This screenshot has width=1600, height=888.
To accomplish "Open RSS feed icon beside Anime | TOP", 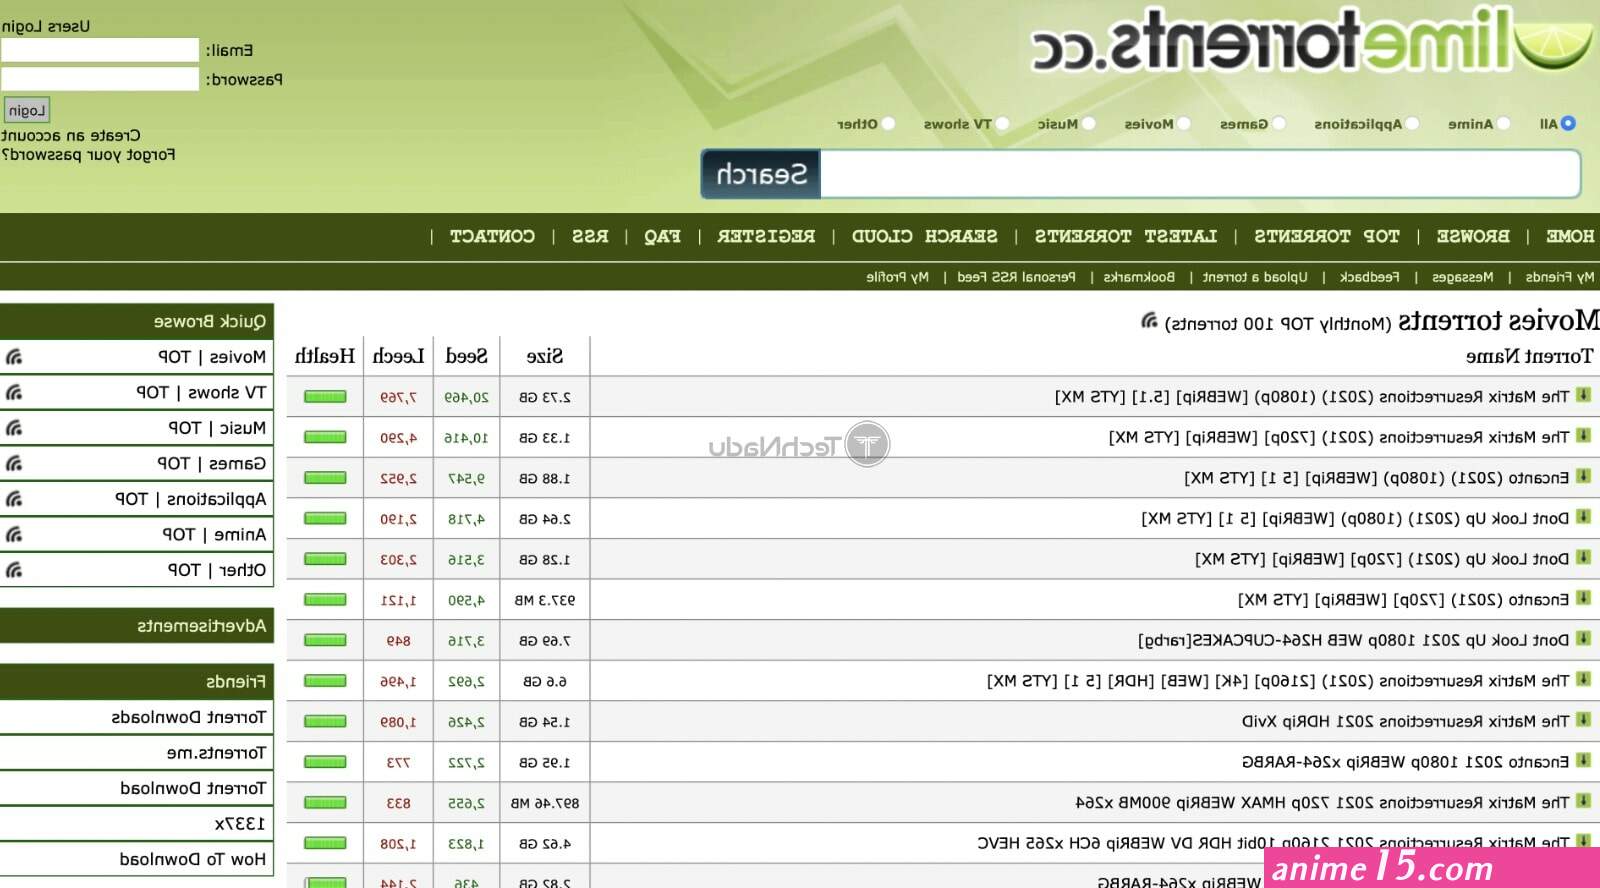I will pyautogui.click(x=14, y=534).
